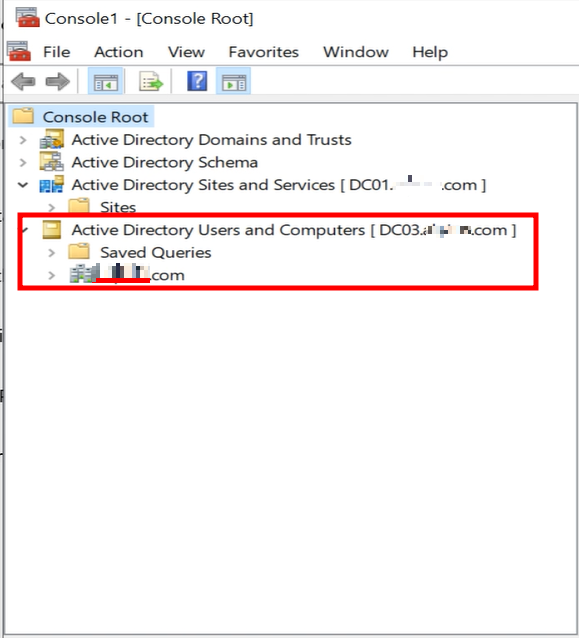Expand the .com domain node
The height and width of the screenshot is (638, 579).
point(52,275)
